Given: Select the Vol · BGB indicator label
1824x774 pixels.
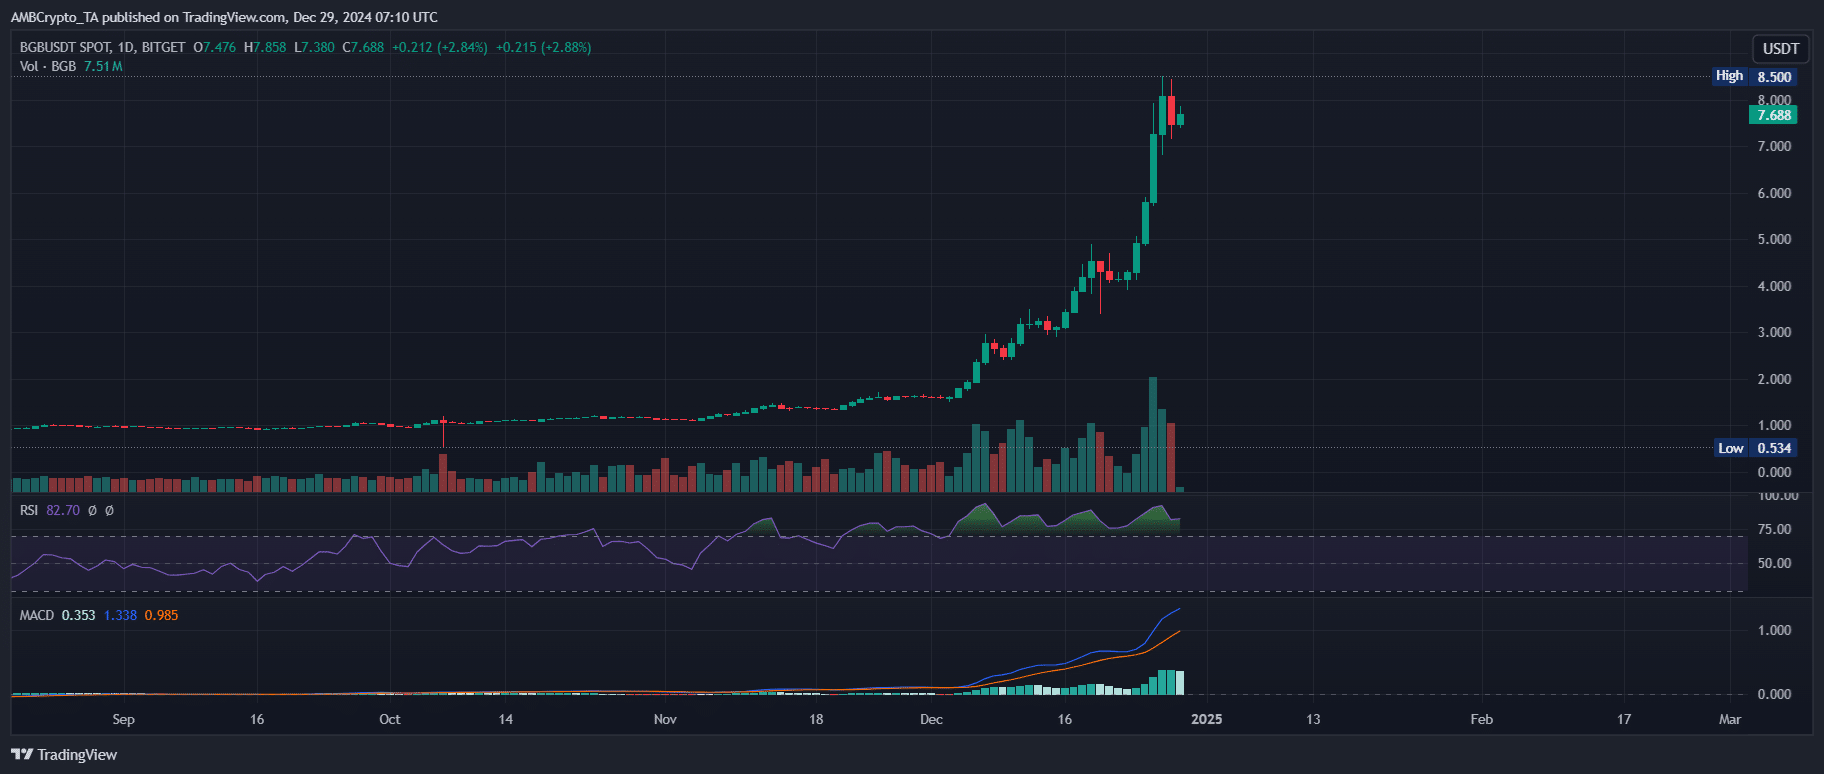Looking at the screenshot, I should (x=48, y=66).
